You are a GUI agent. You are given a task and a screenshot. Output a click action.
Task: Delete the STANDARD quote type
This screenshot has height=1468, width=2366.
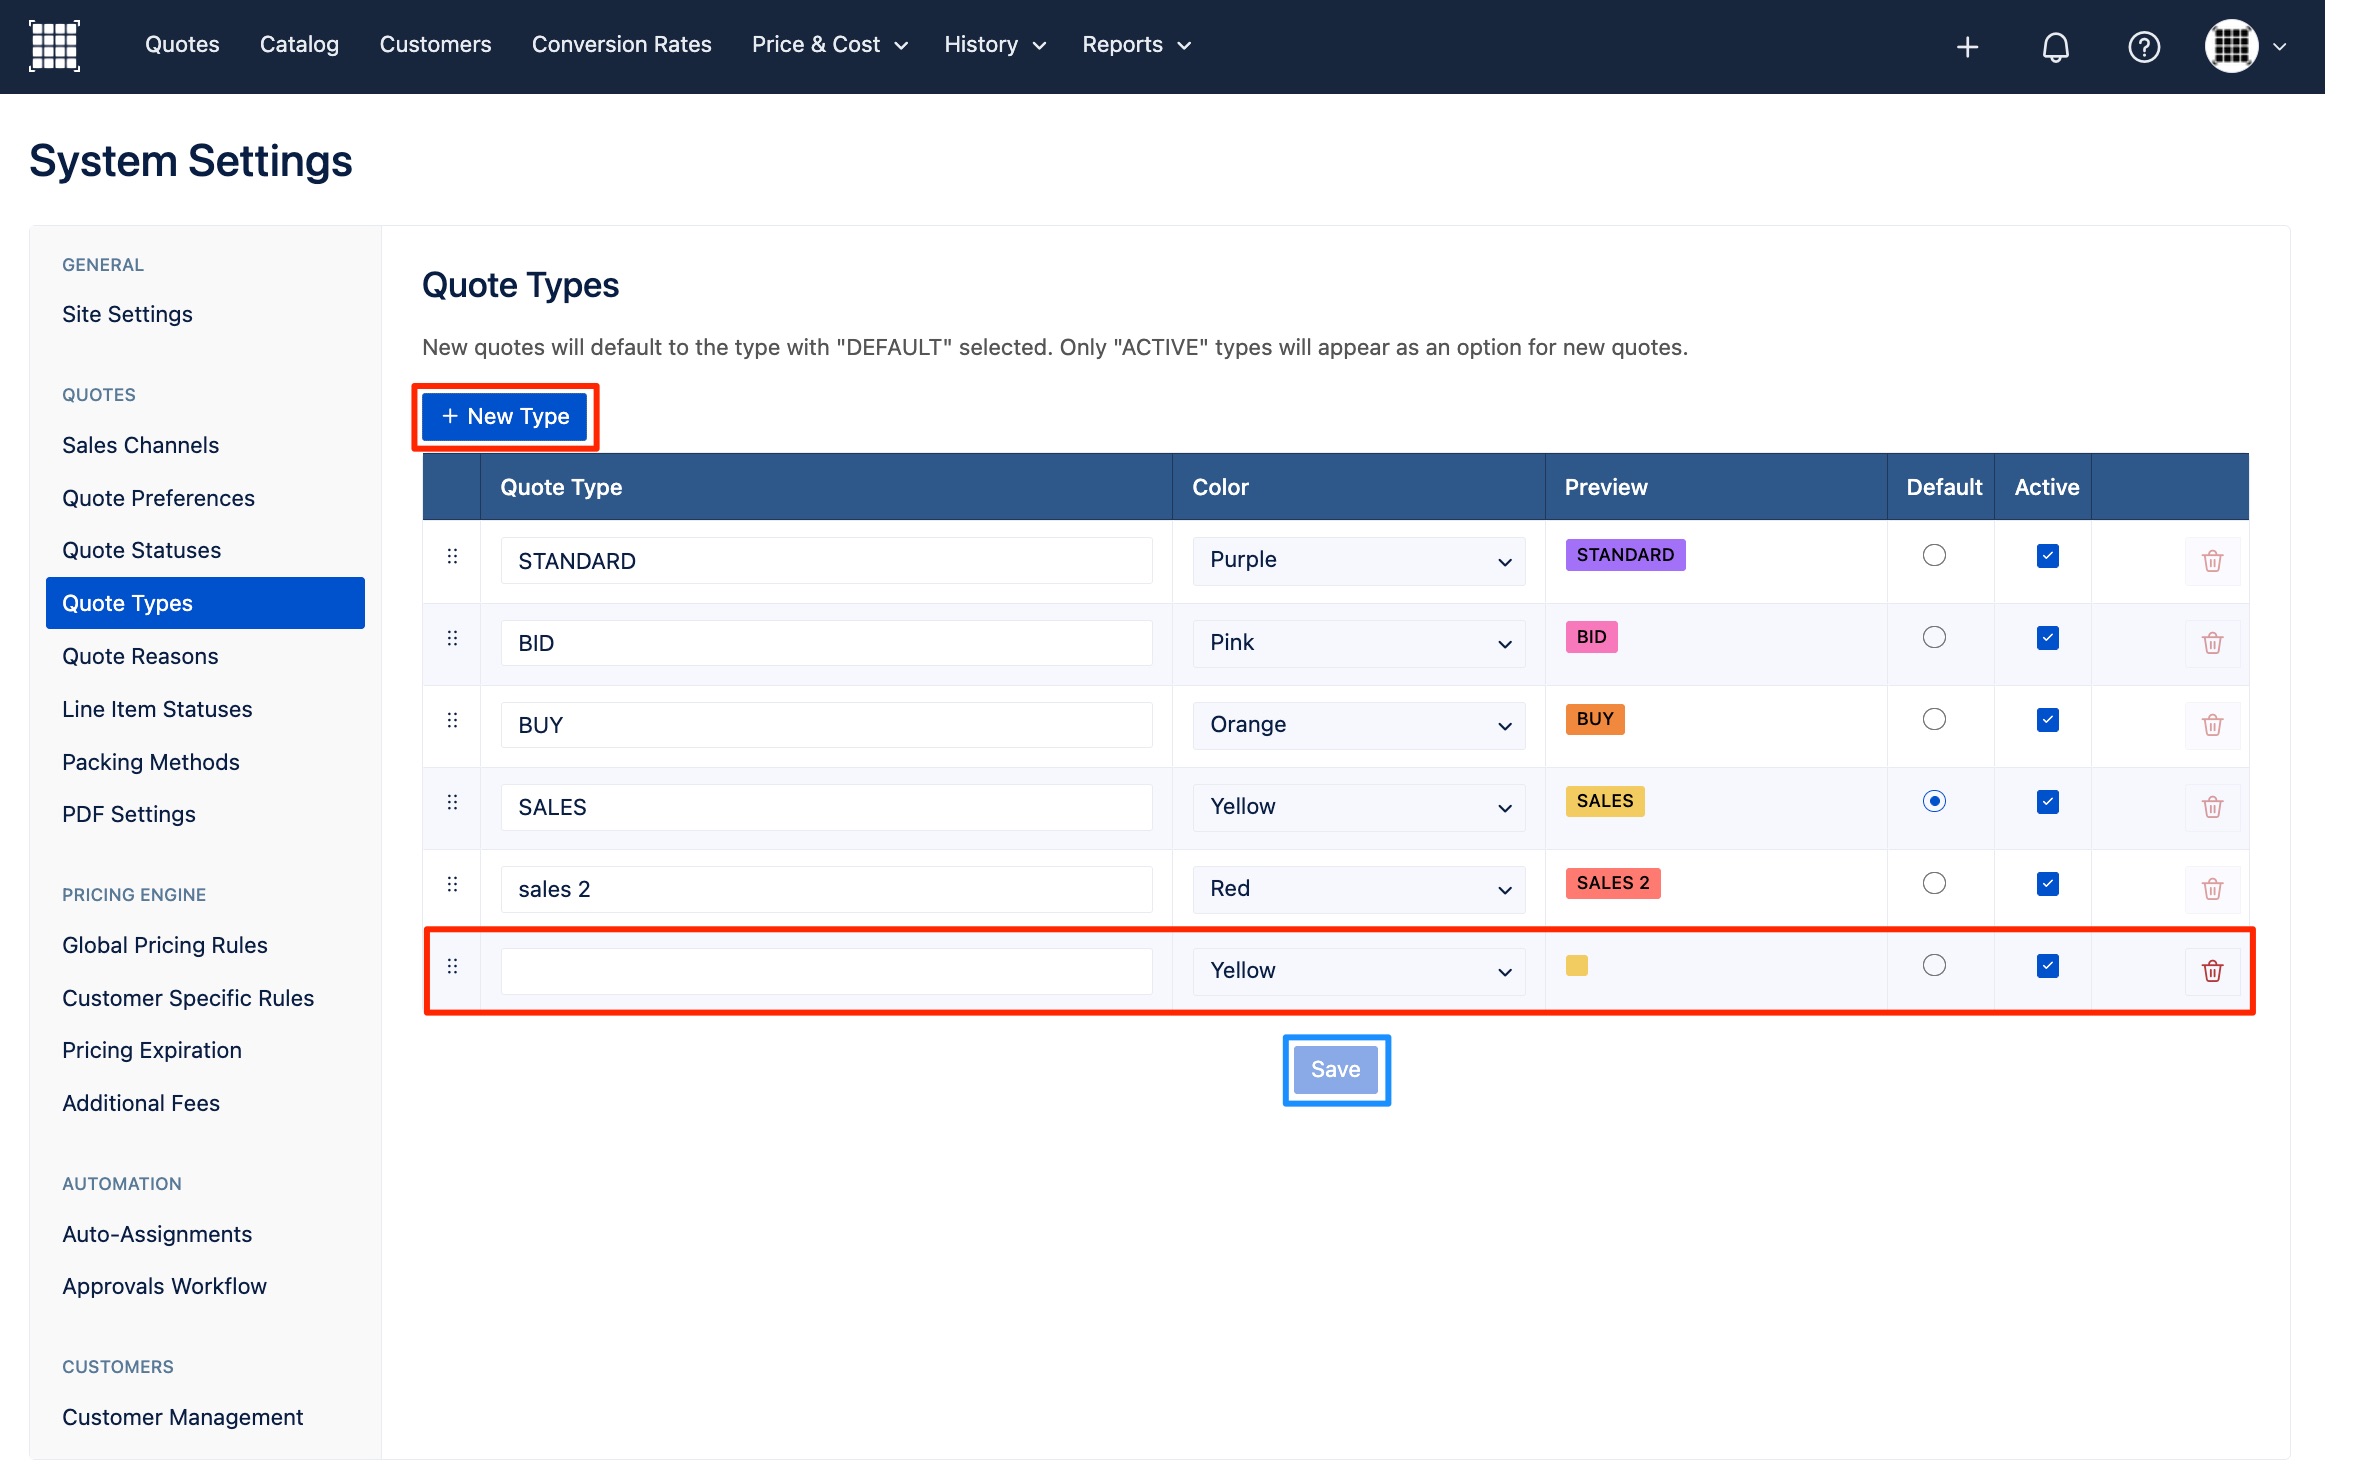[2212, 561]
